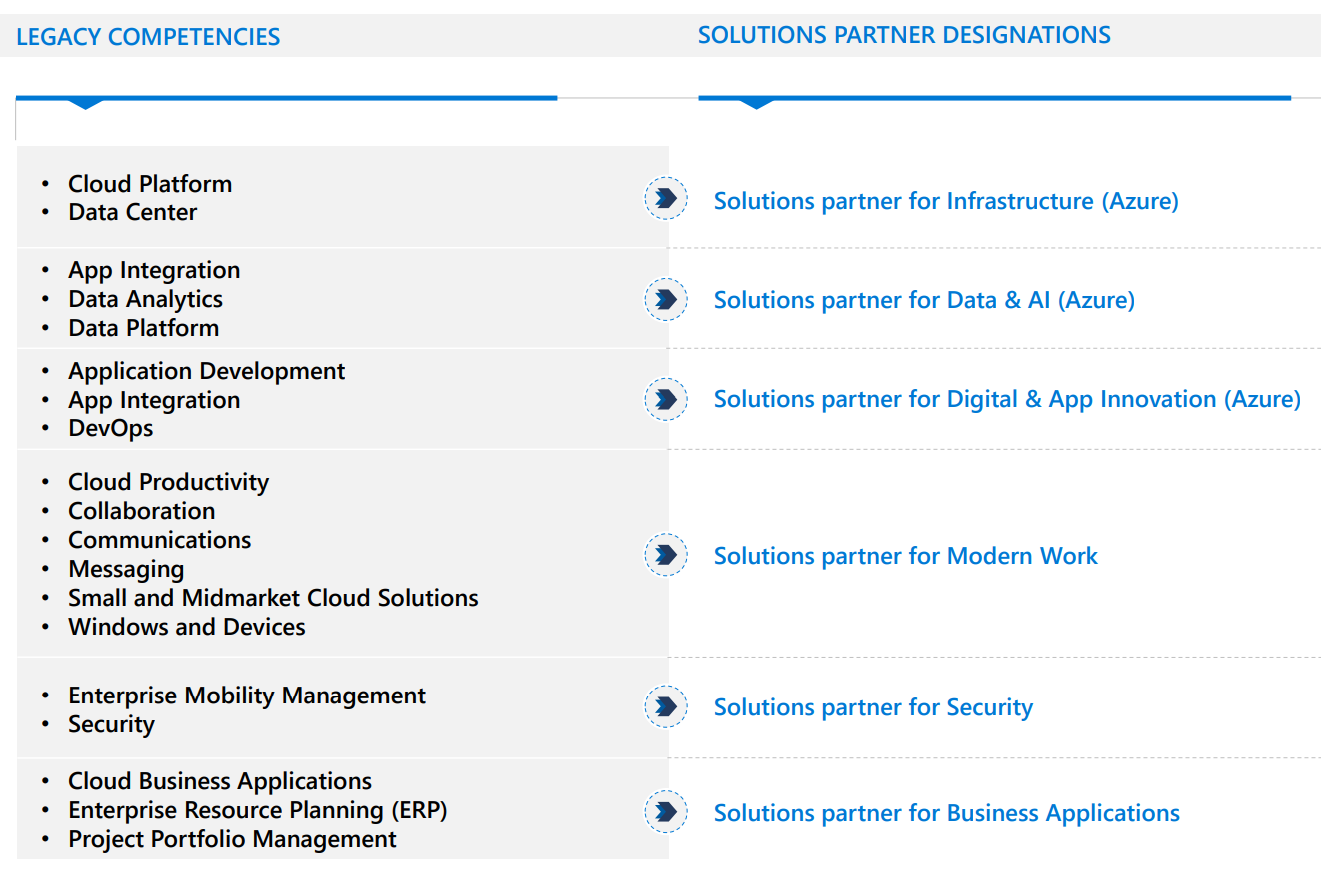The image size is (1321, 885).
Task: Open Solutions partner for Business Applications
Action: [946, 813]
